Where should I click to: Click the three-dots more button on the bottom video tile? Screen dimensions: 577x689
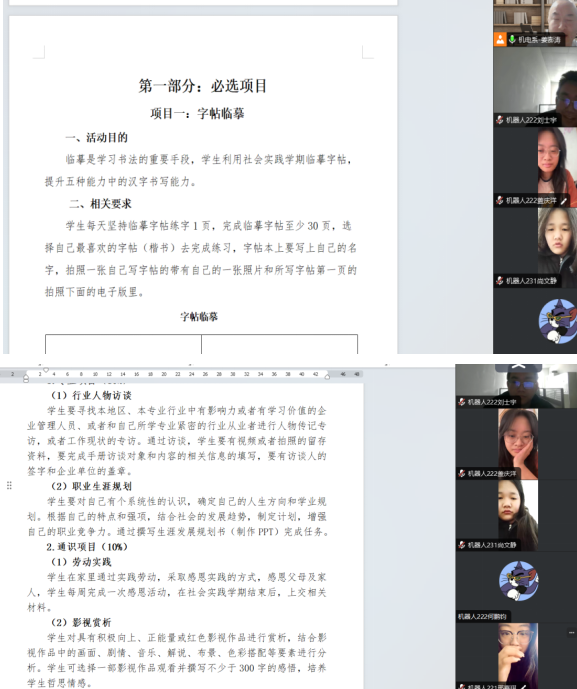coord(571,633)
